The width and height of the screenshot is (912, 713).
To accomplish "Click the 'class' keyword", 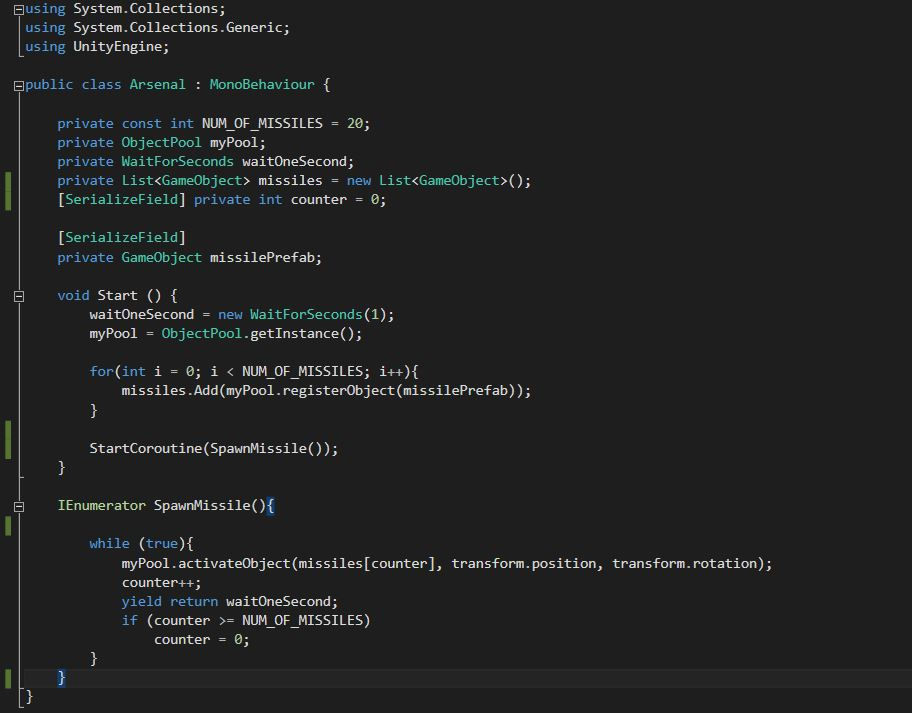I will click(x=101, y=84).
